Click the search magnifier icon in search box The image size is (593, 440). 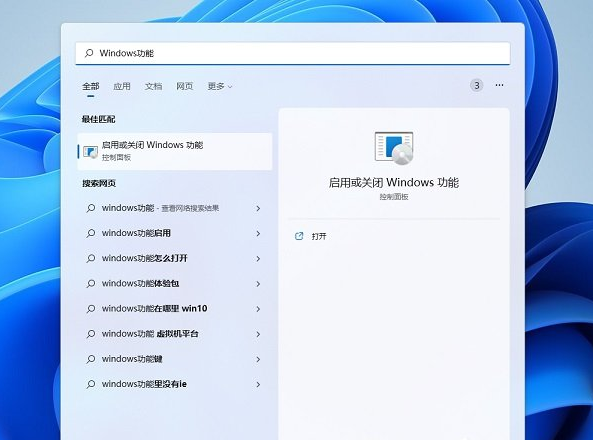pyautogui.click(x=89, y=53)
